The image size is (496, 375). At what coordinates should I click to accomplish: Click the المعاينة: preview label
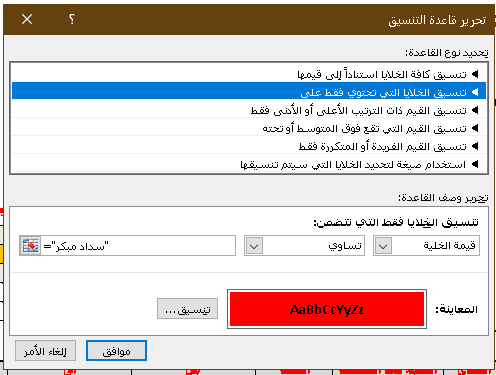(456, 309)
